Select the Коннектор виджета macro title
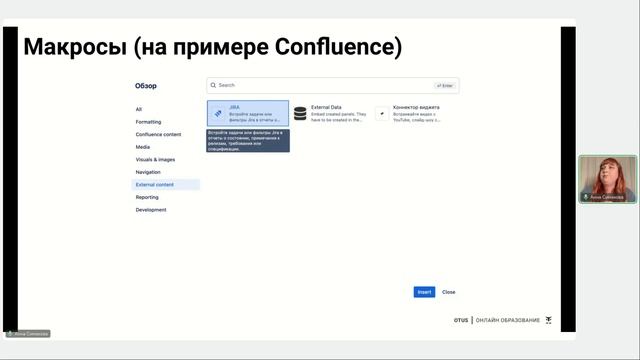Screen dimensions: 640x360 416,107
